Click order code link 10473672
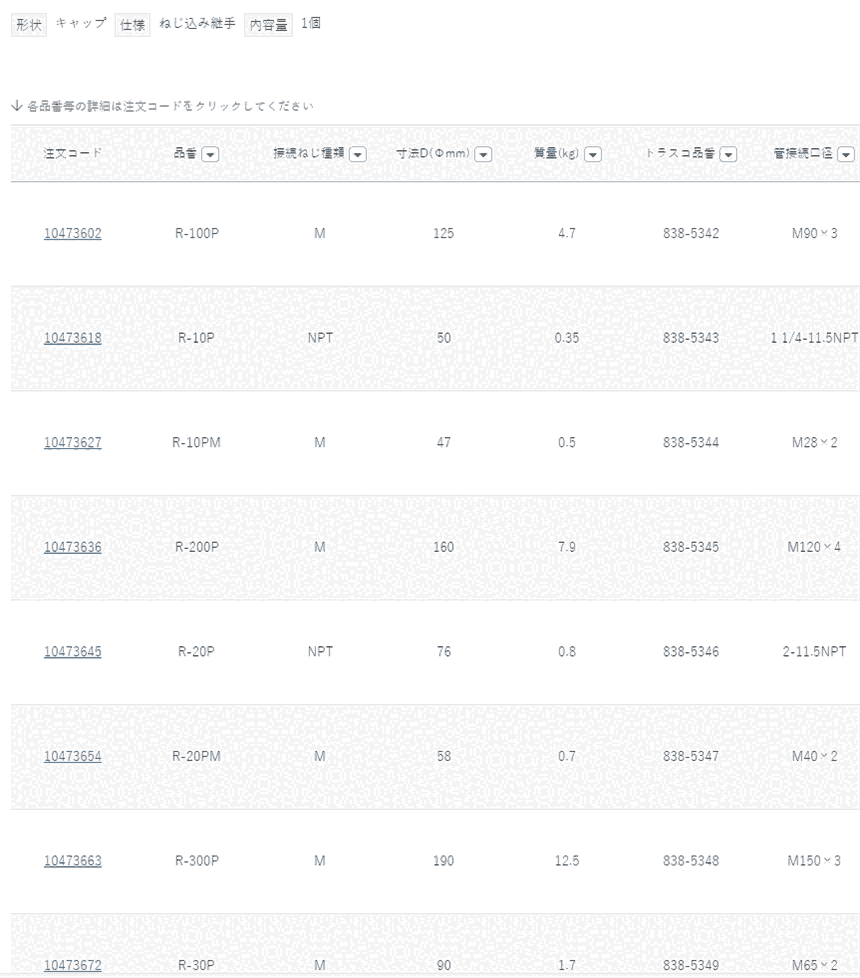 72,965
